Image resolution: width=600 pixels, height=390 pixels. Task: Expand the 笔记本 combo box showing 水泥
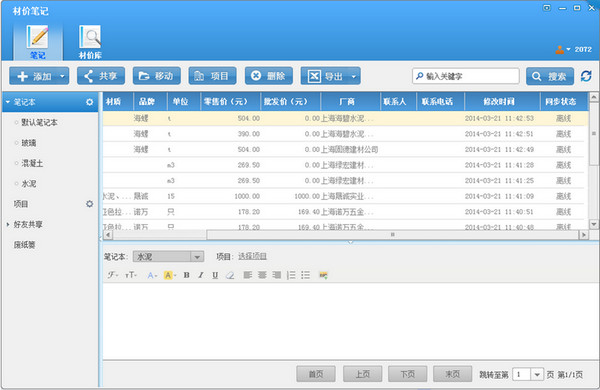point(197,256)
